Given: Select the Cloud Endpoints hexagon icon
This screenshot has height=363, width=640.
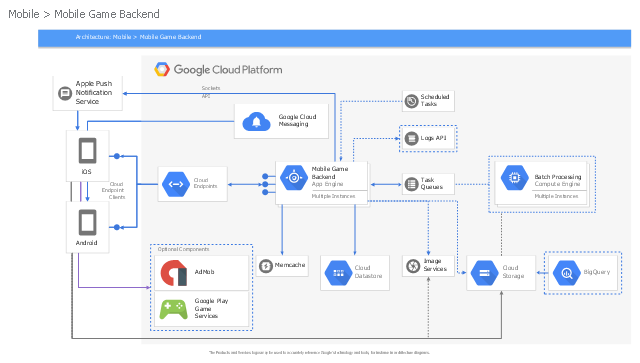Looking at the screenshot, I should pos(176,184).
